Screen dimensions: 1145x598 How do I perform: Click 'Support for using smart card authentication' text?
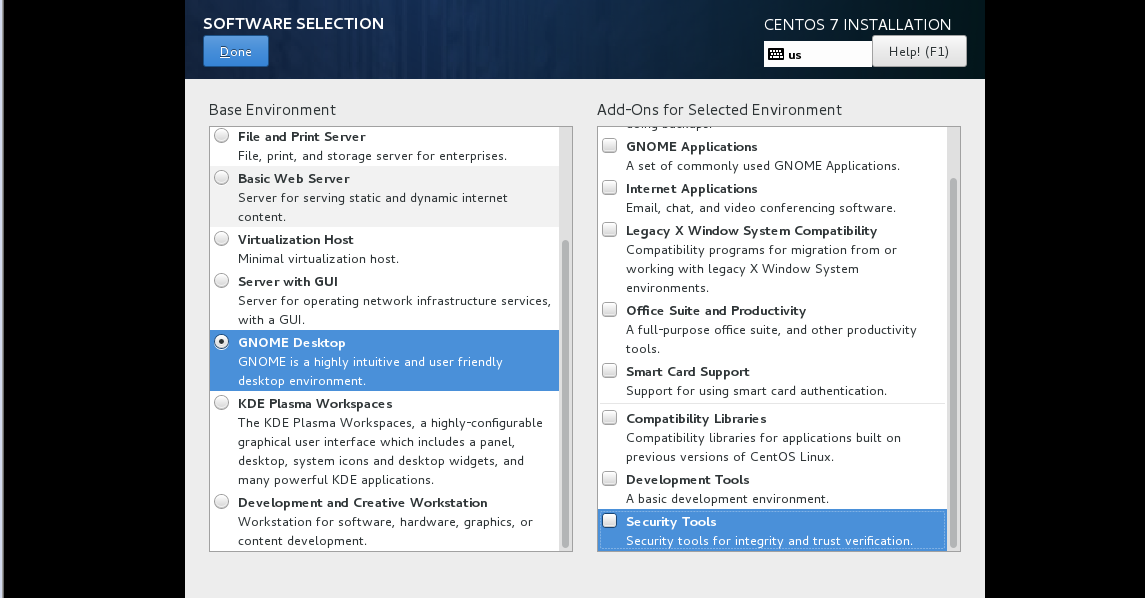pos(756,391)
